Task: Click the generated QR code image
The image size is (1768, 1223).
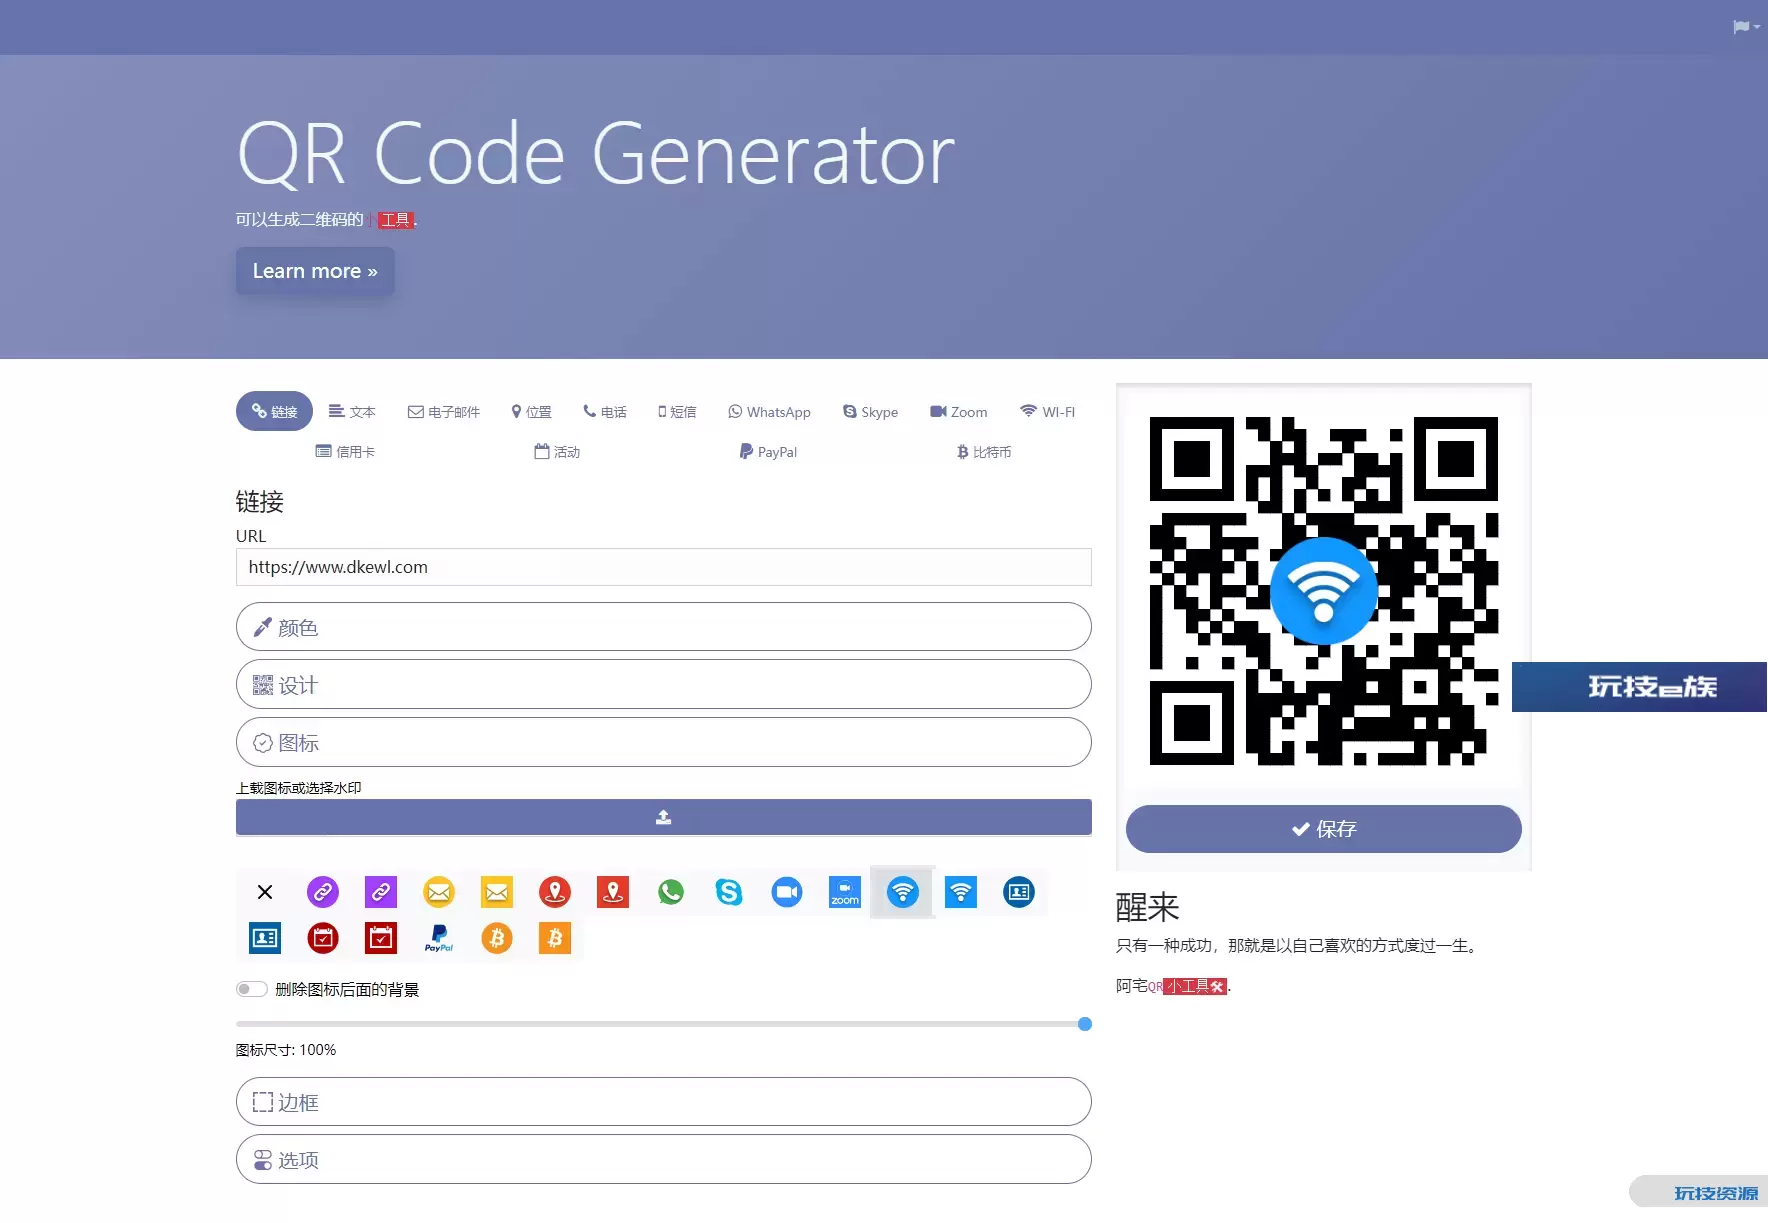Action: (x=1323, y=591)
